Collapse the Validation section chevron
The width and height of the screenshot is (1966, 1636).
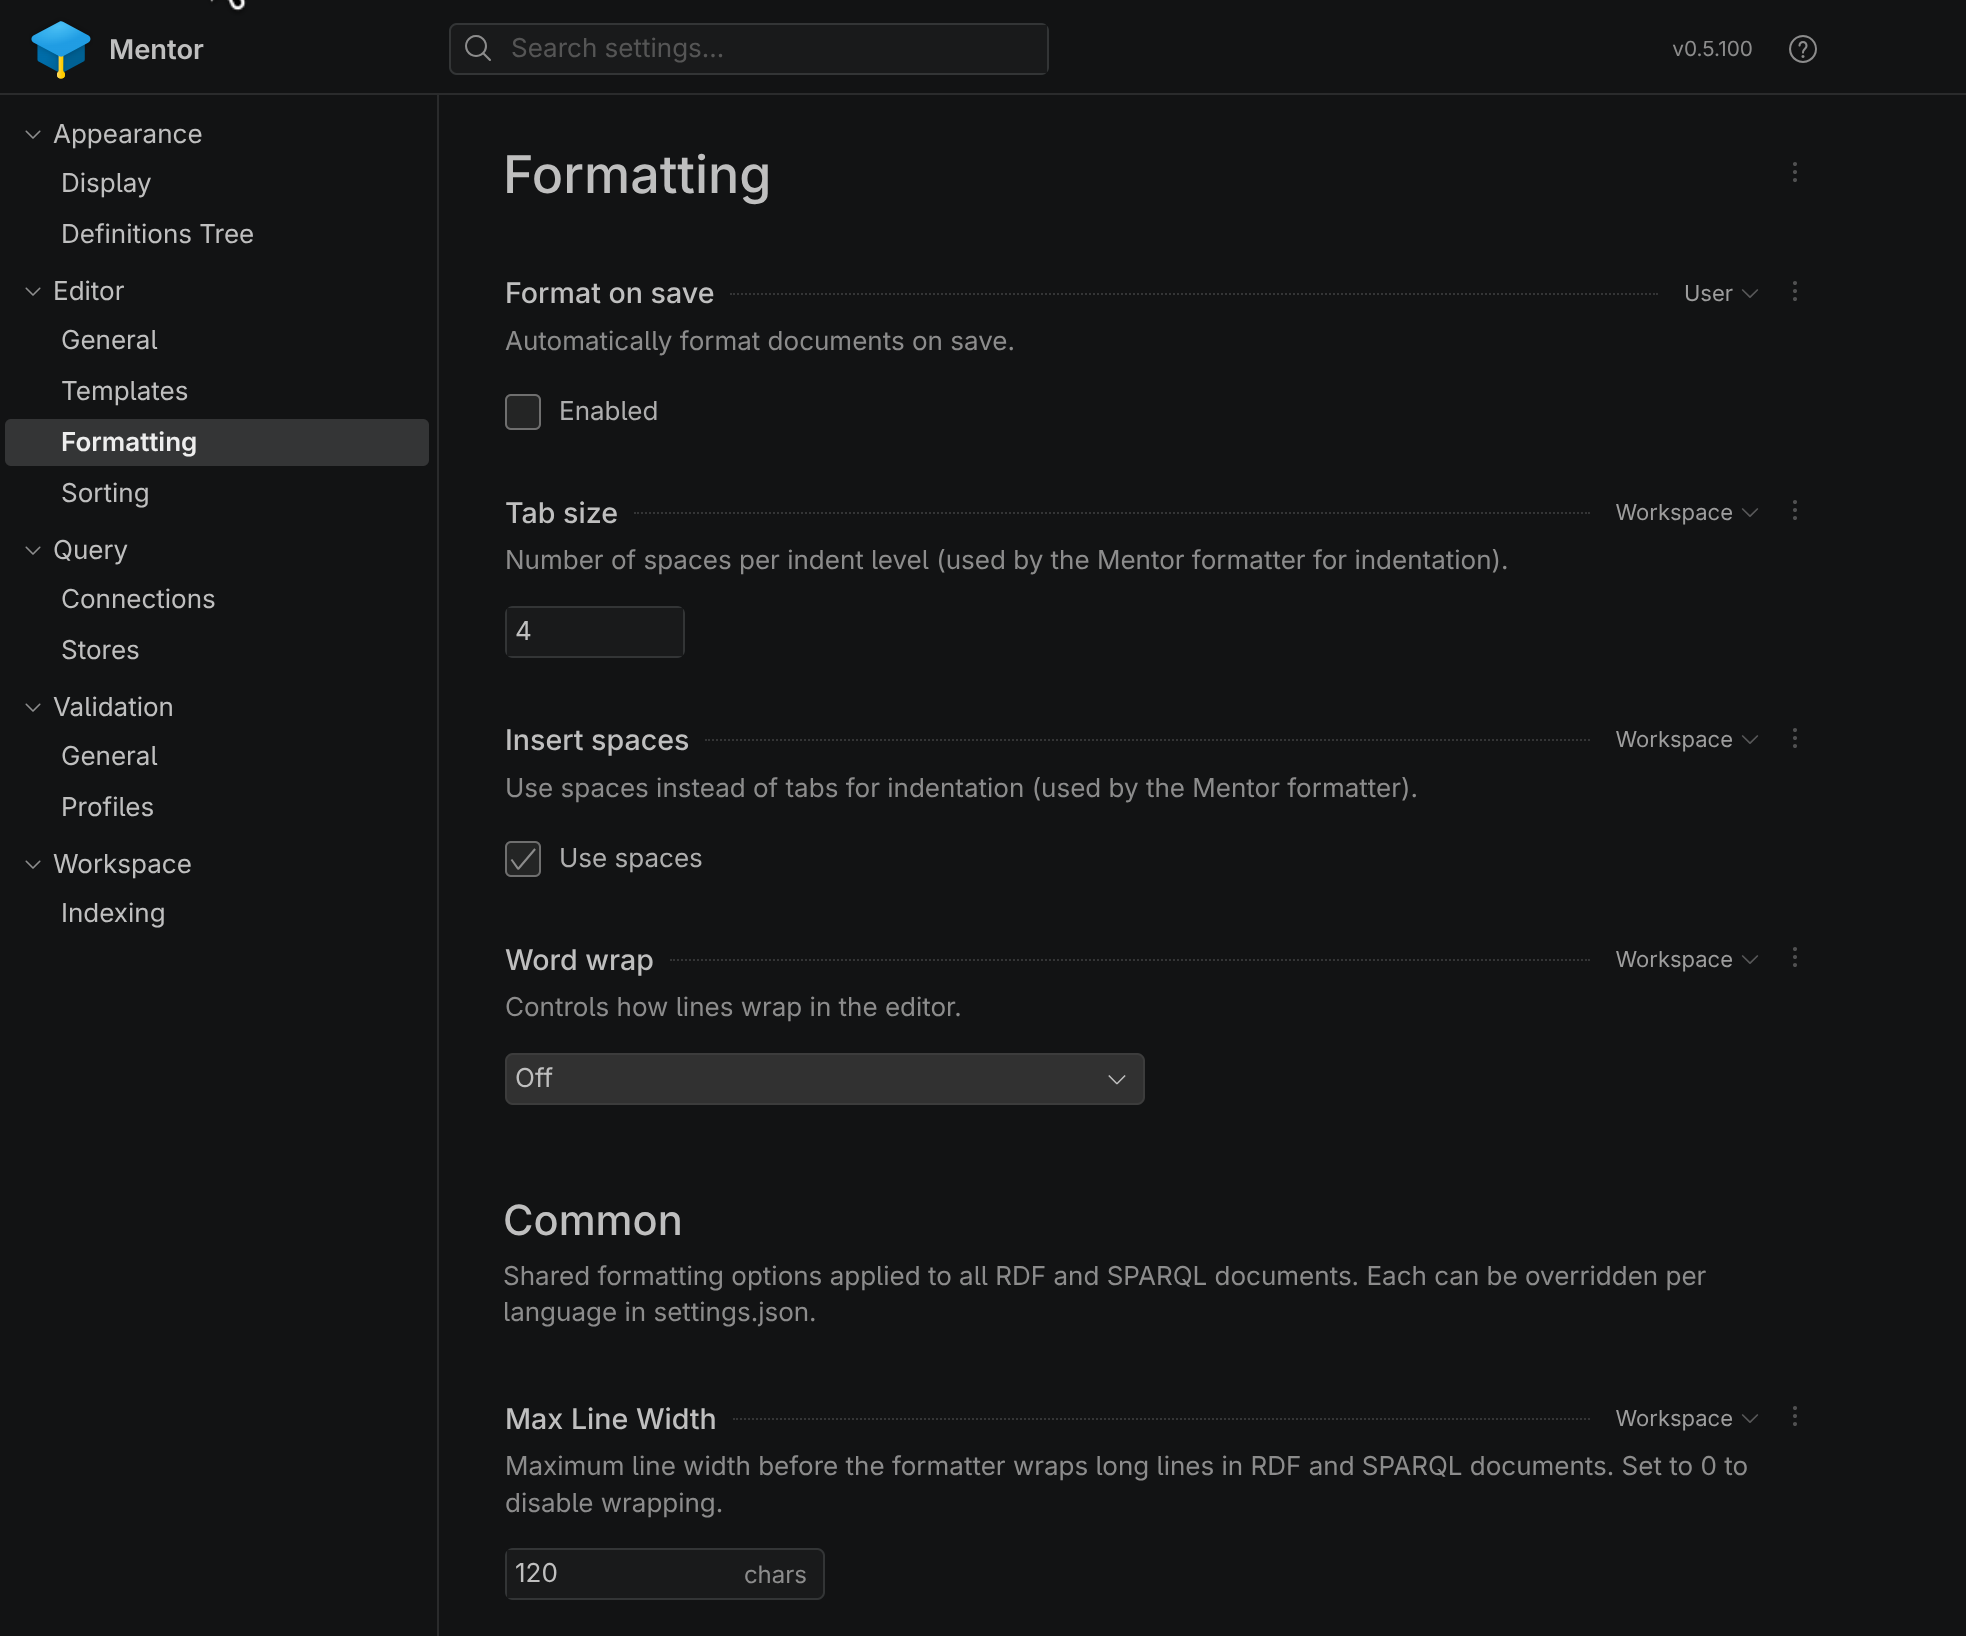pos(33,707)
